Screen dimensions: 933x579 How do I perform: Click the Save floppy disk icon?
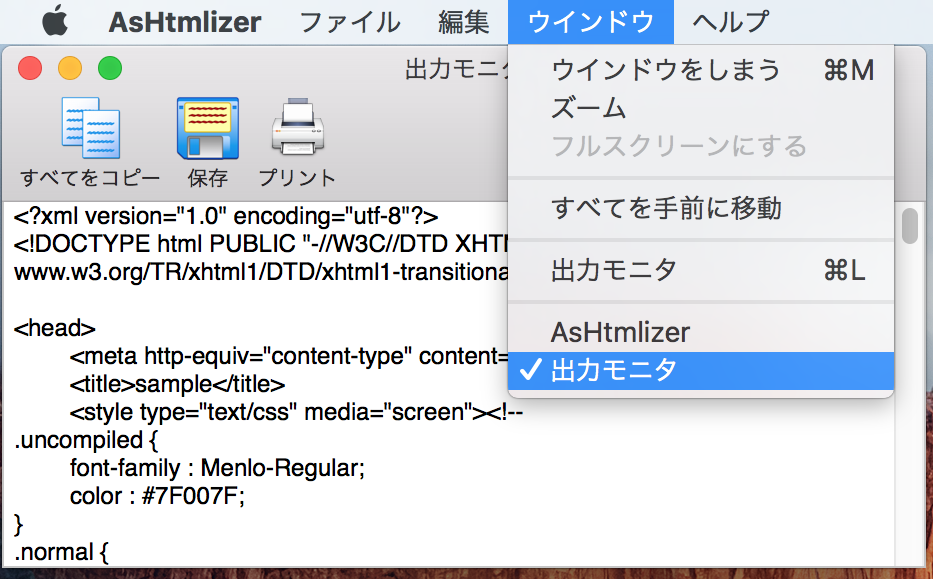(x=207, y=129)
